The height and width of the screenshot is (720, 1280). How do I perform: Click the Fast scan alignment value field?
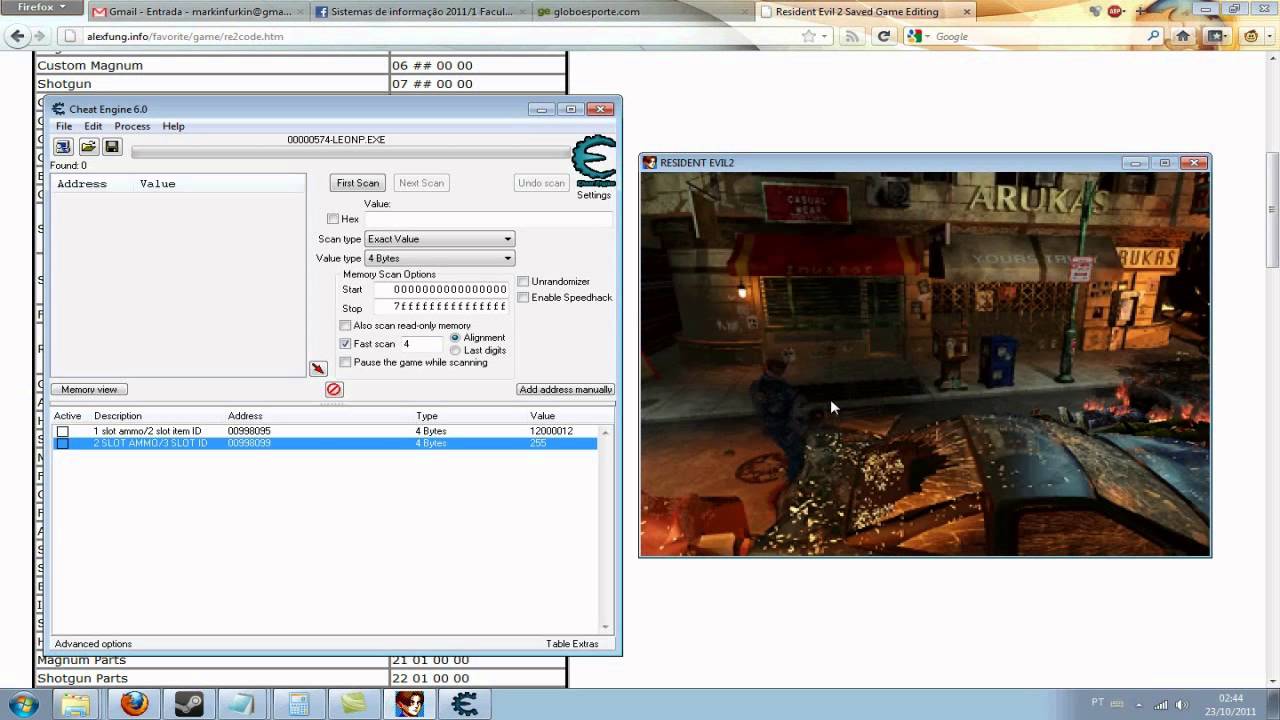click(422, 344)
